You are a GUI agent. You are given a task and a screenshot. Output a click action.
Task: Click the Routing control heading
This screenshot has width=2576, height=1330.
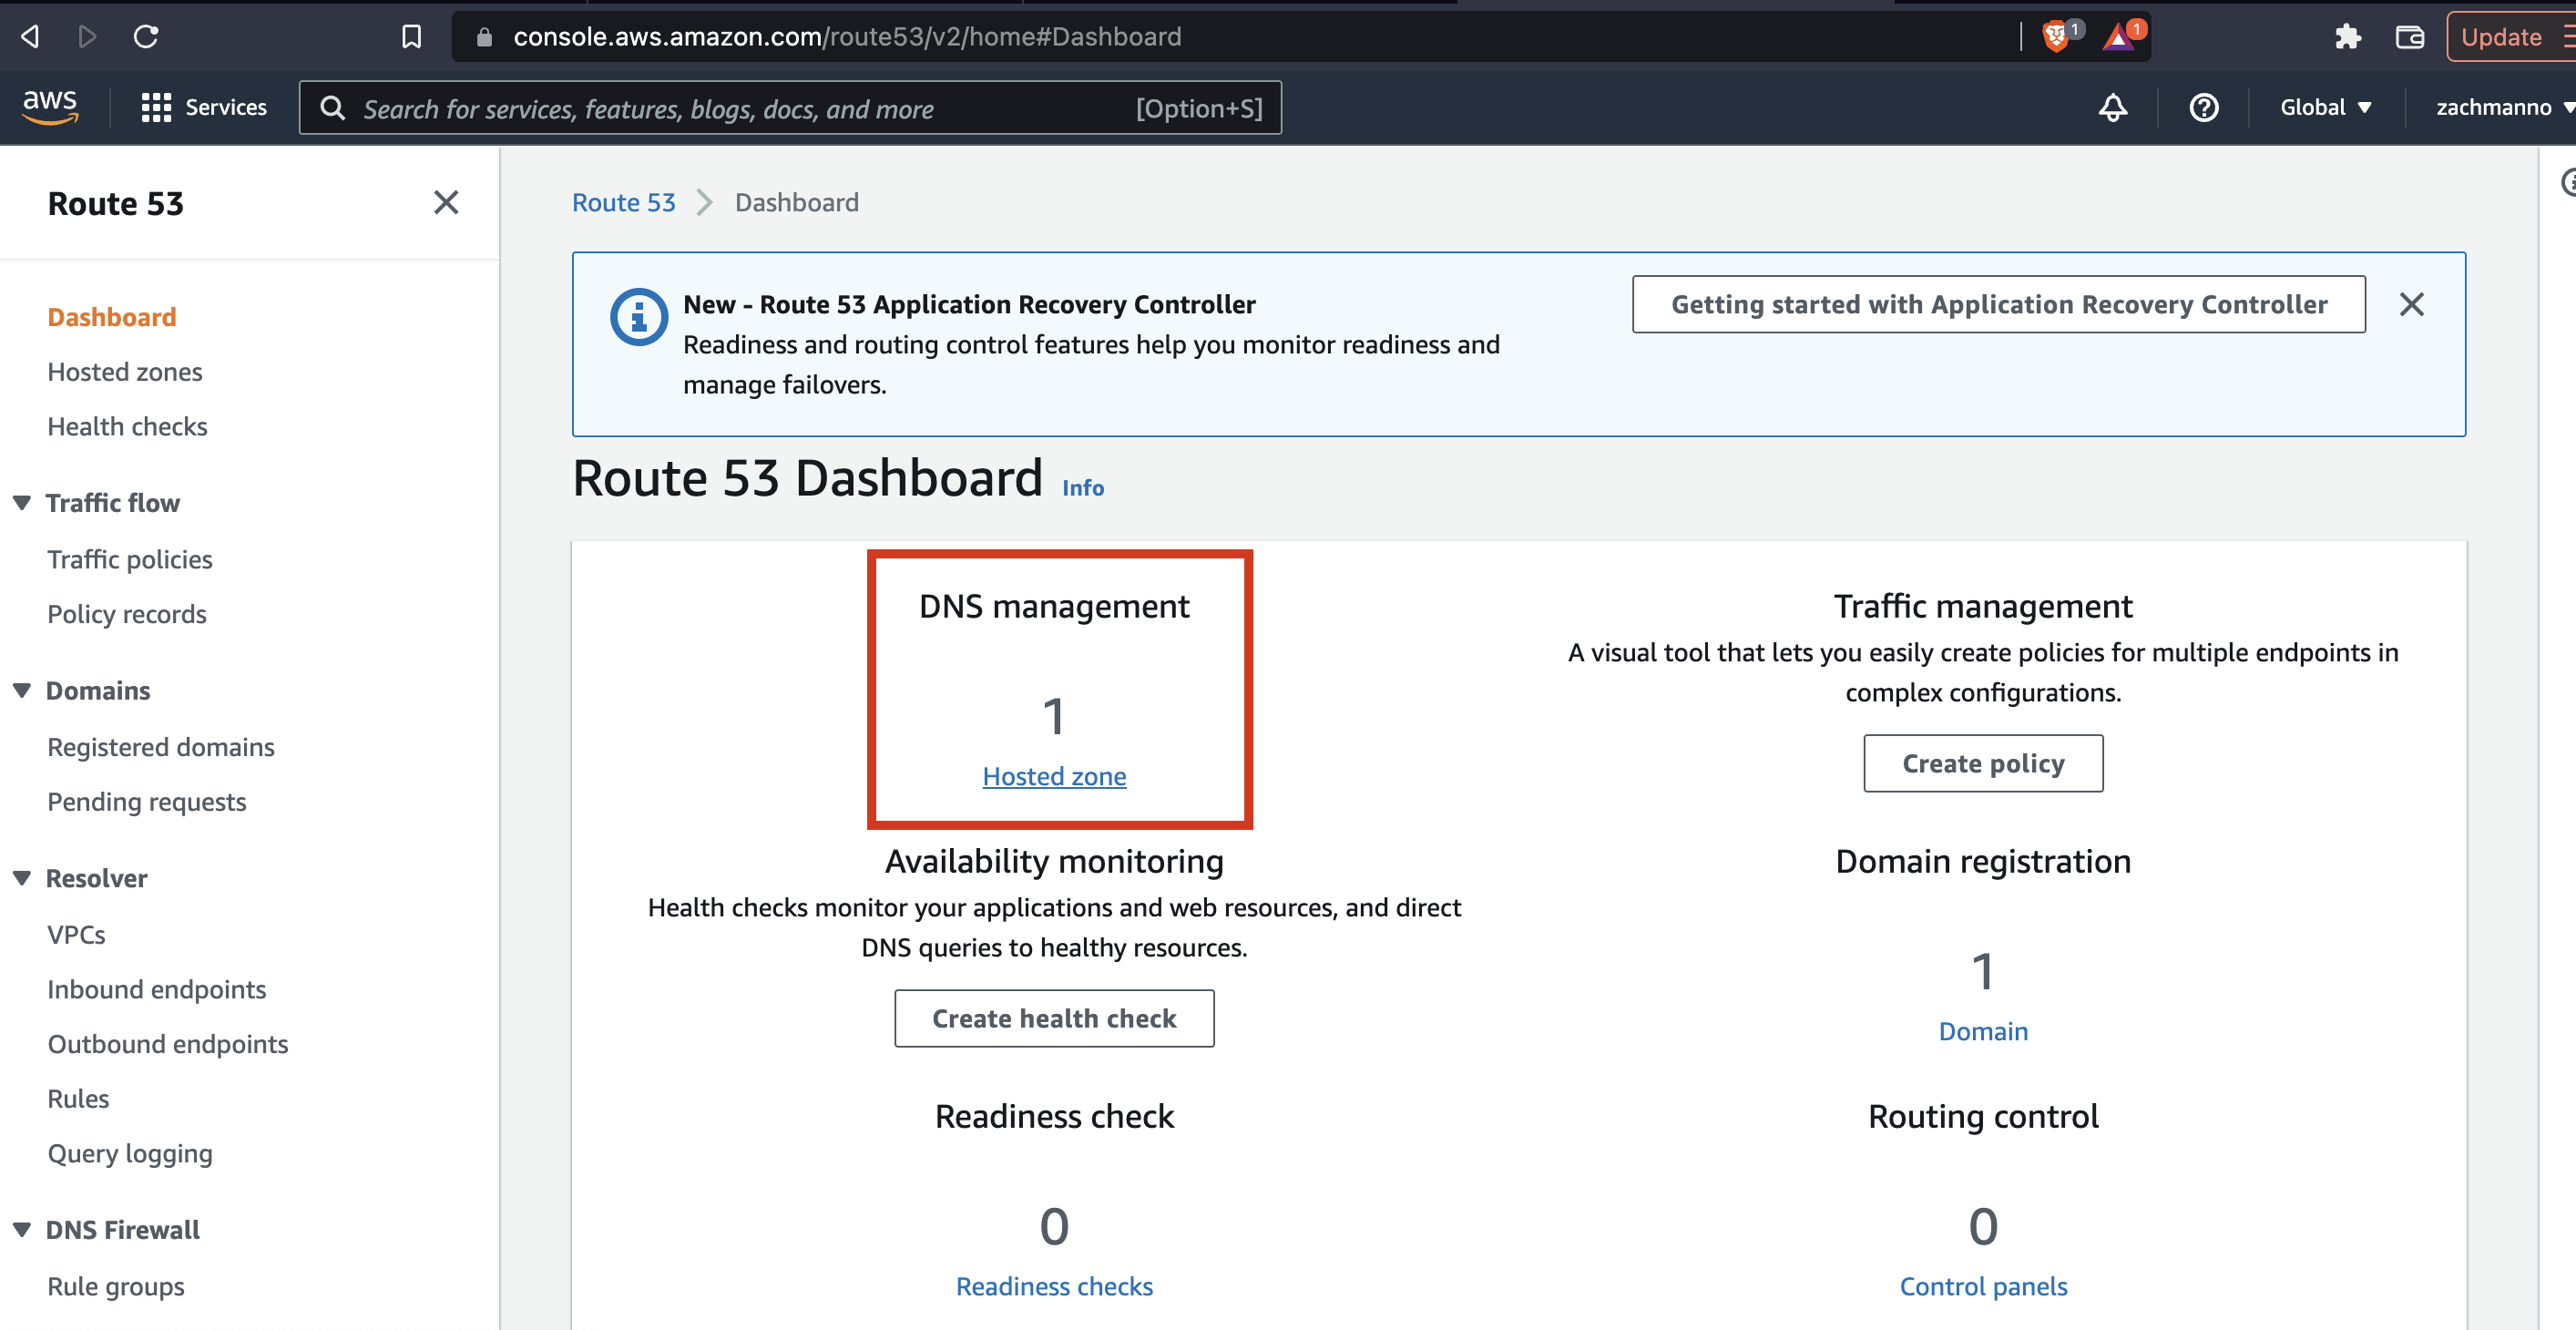pos(1983,1116)
